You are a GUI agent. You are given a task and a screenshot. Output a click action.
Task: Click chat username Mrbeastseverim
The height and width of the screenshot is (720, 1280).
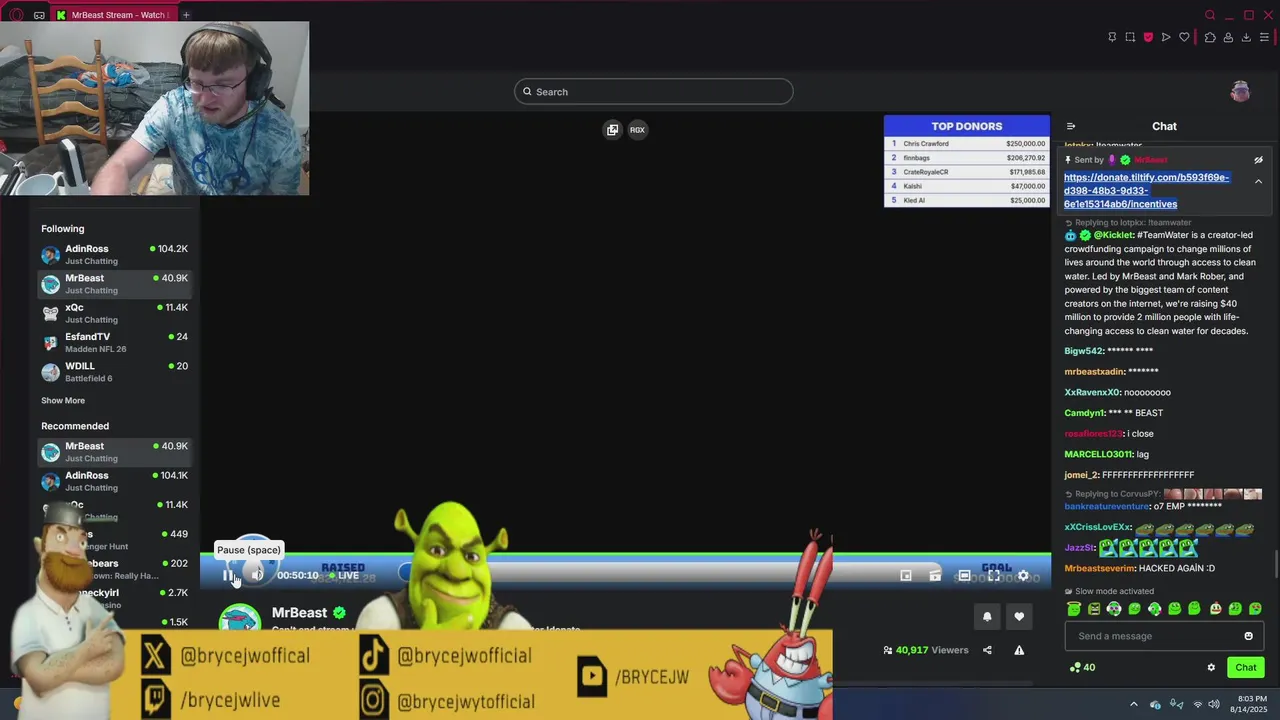[x=1099, y=568]
